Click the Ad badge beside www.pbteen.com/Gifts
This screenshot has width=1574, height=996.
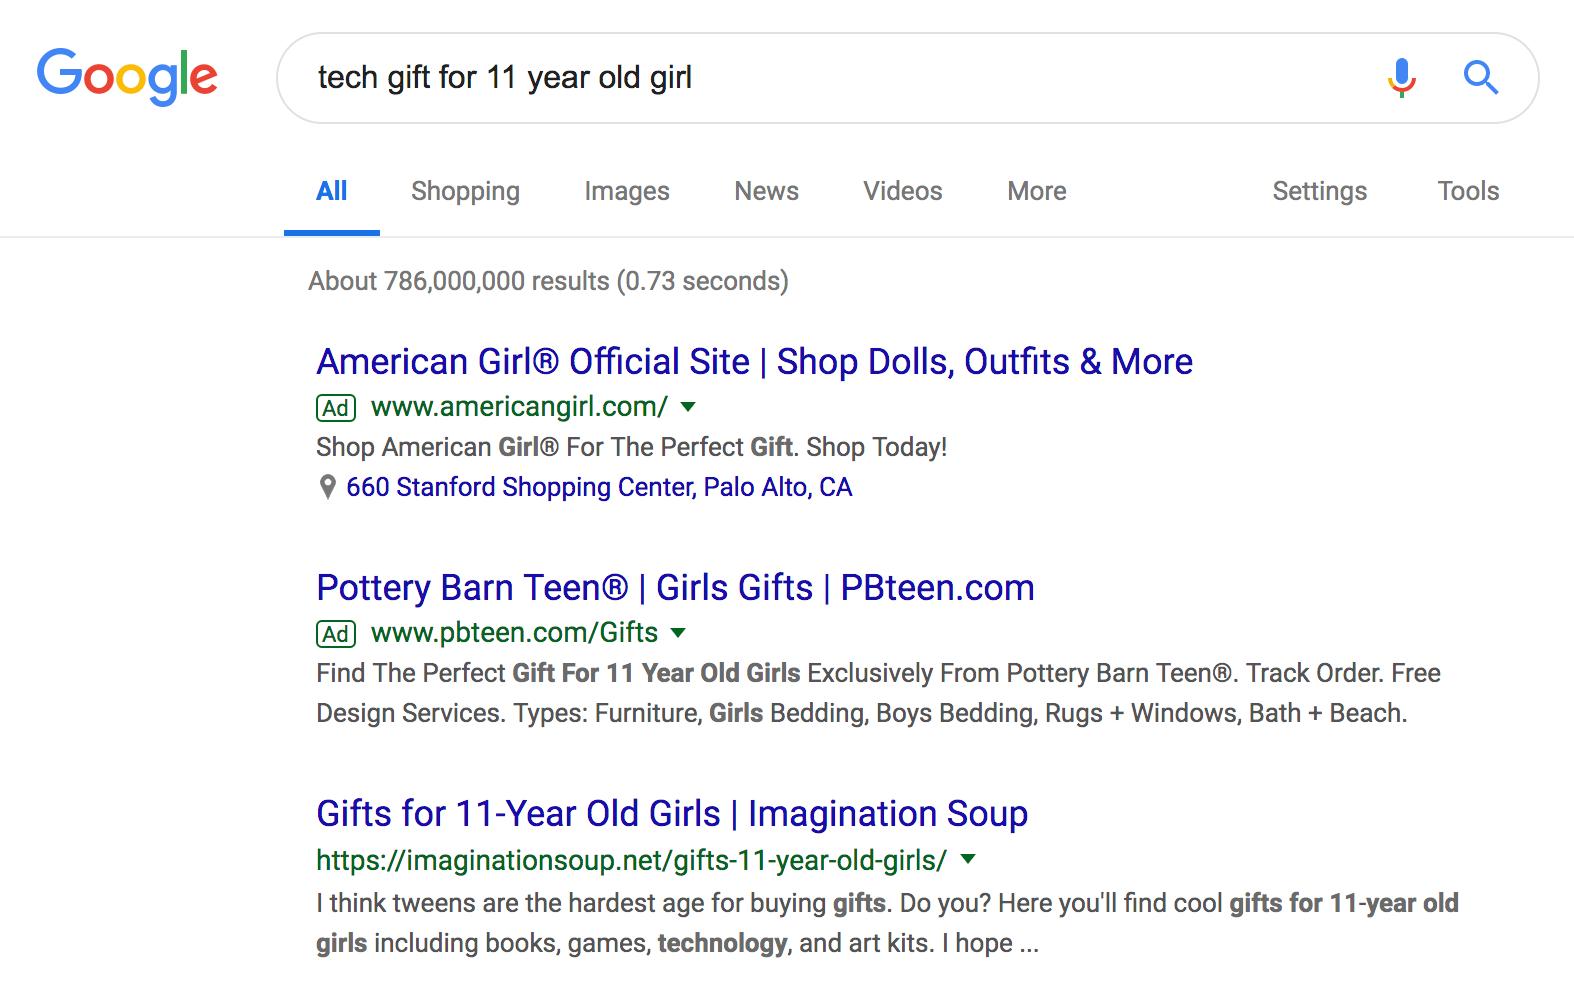pos(336,634)
